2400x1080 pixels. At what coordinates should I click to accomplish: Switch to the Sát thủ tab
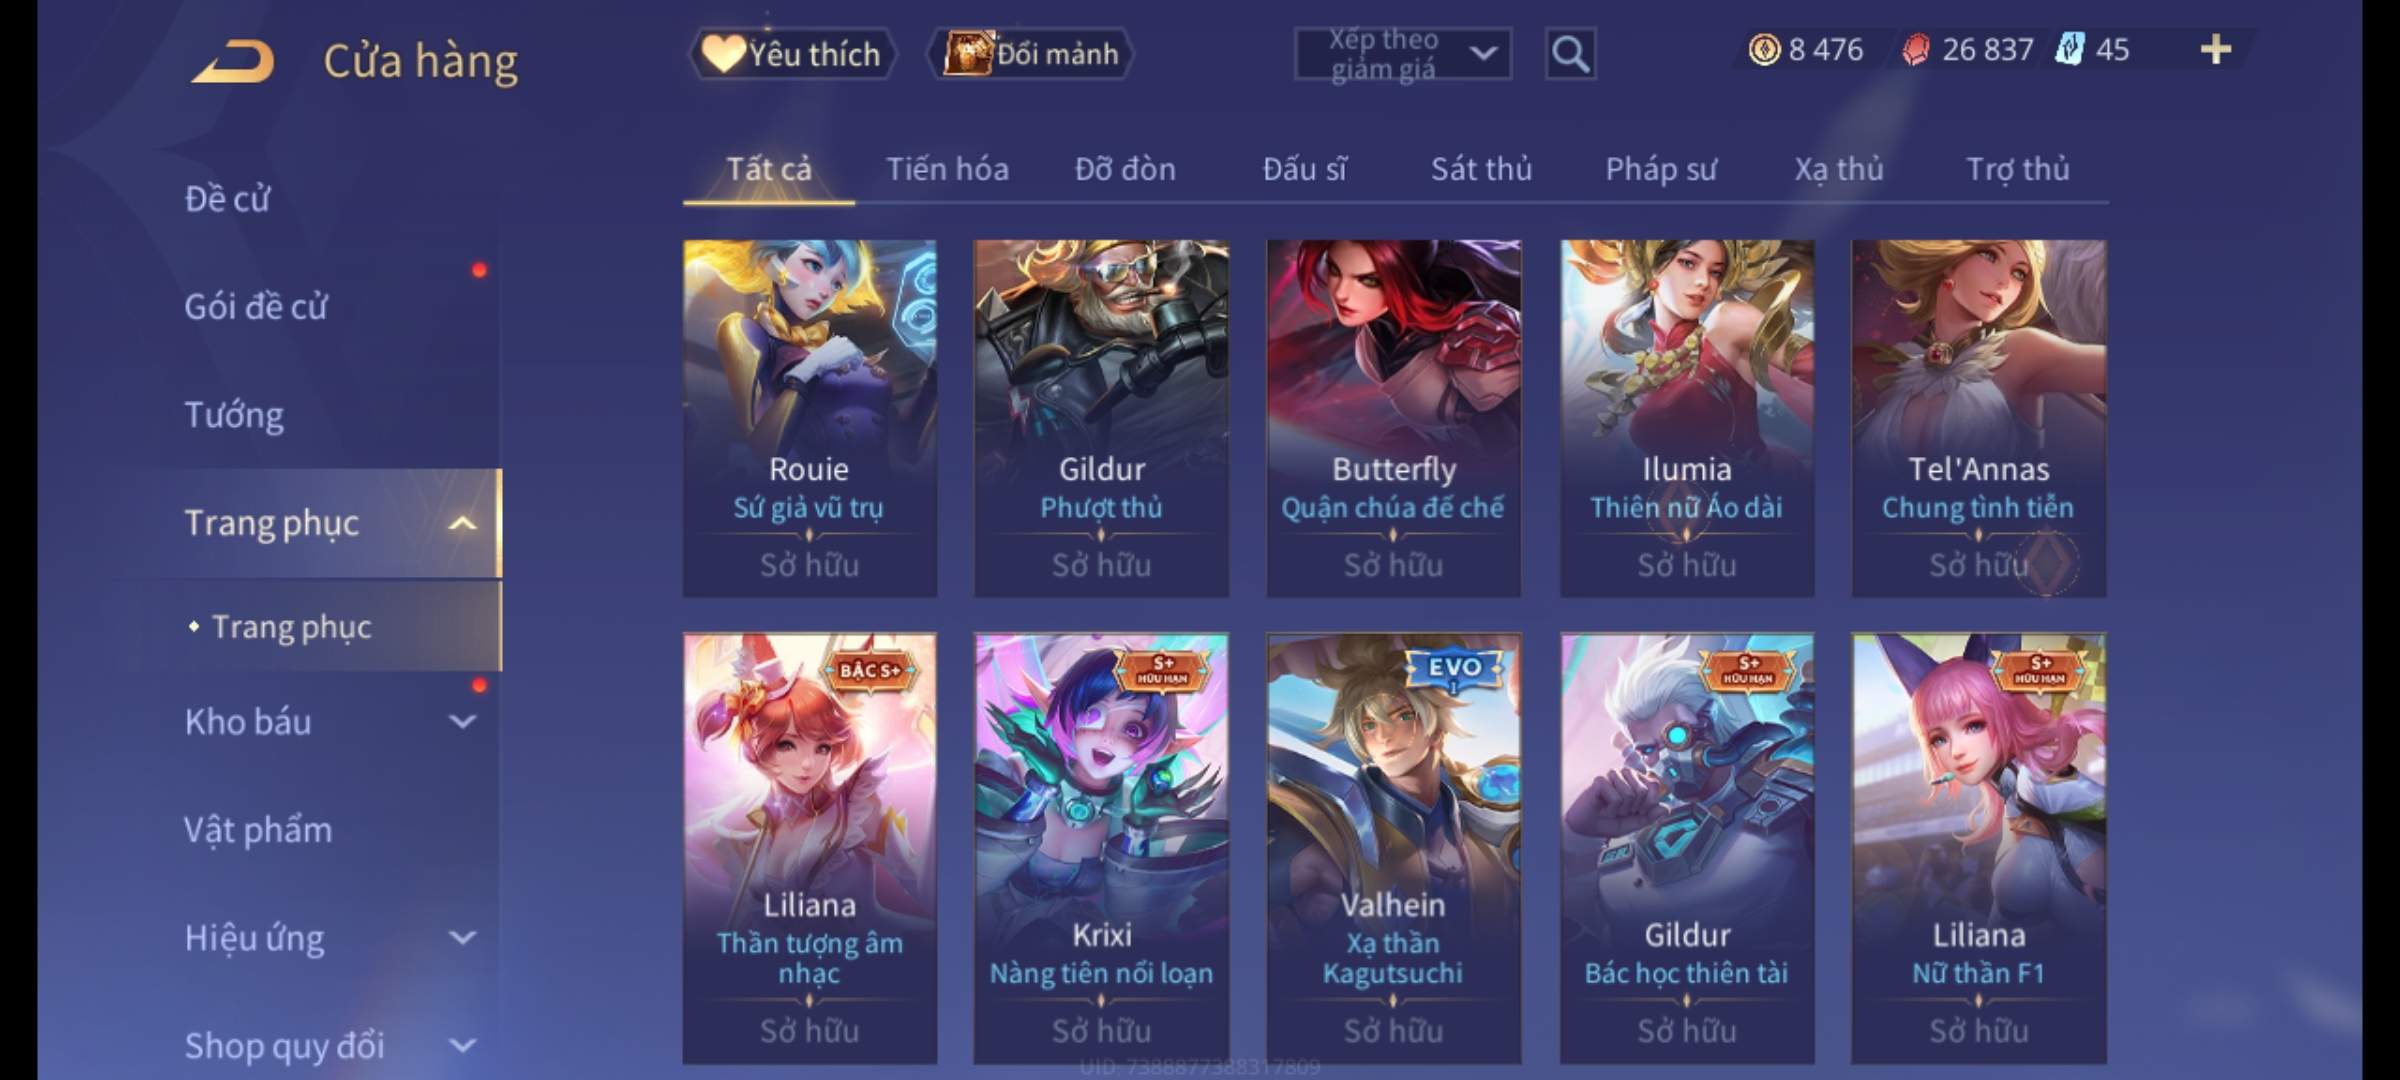coord(1481,169)
